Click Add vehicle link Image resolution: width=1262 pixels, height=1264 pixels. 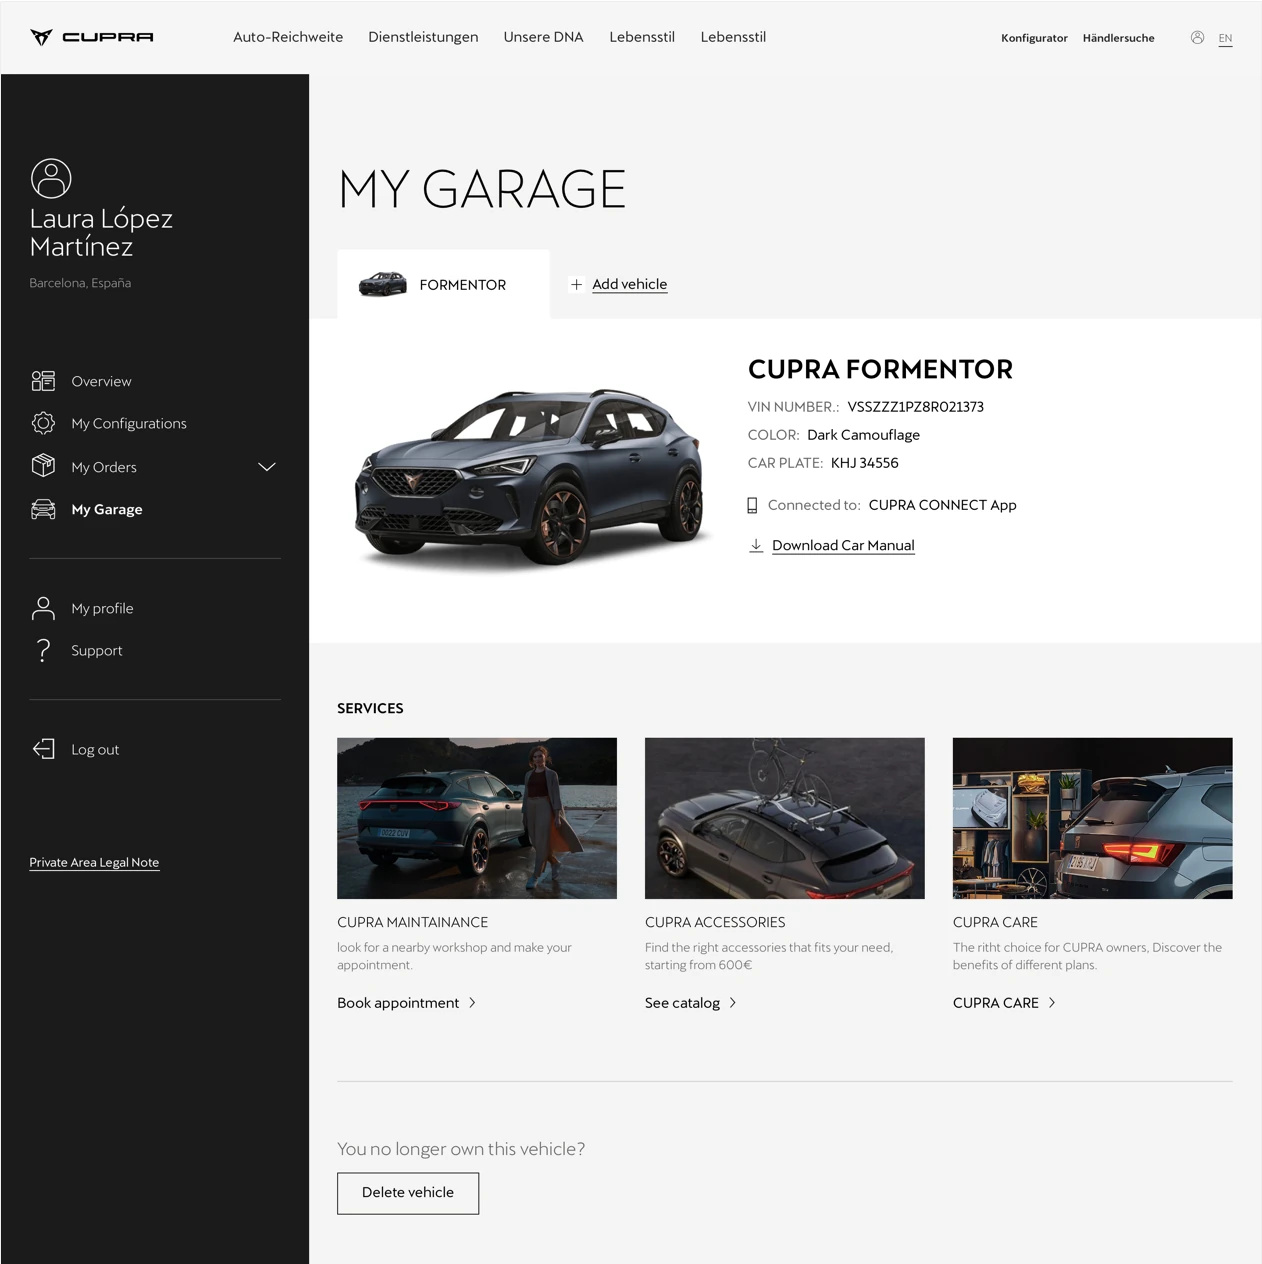tap(629, 284)
